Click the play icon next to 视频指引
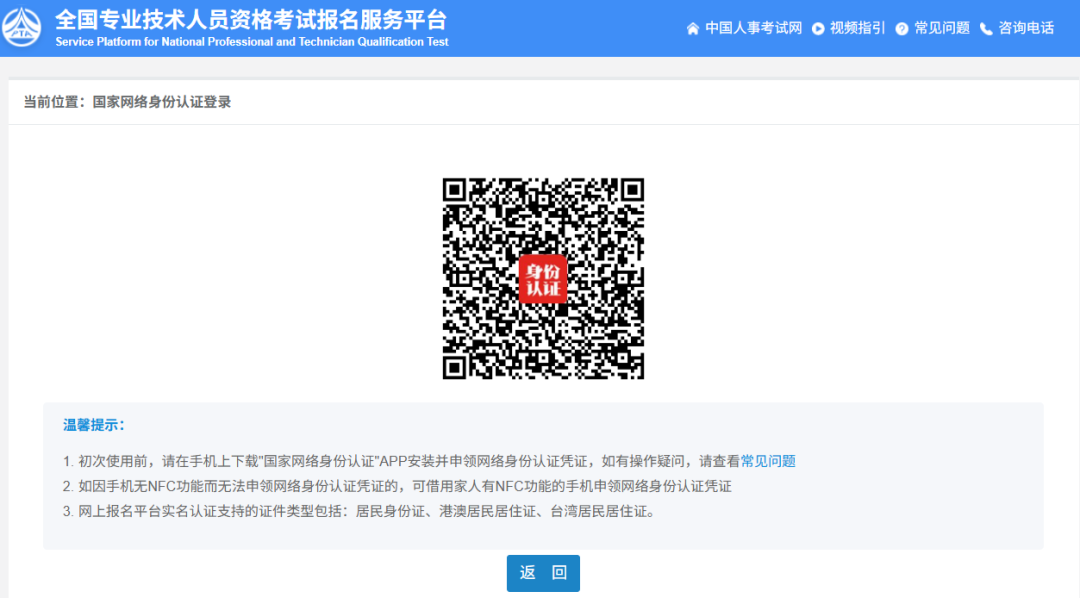 [x=818, y=28]
